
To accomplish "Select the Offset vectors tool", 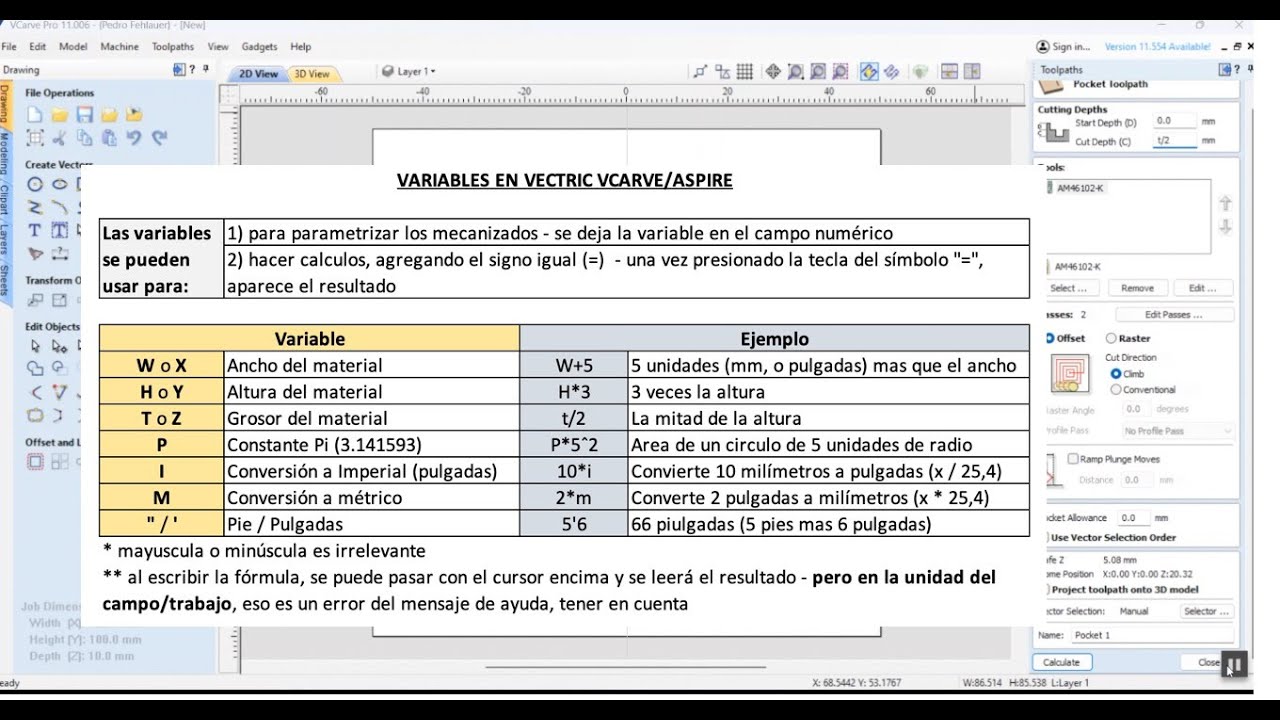I will tap(35, 461).
